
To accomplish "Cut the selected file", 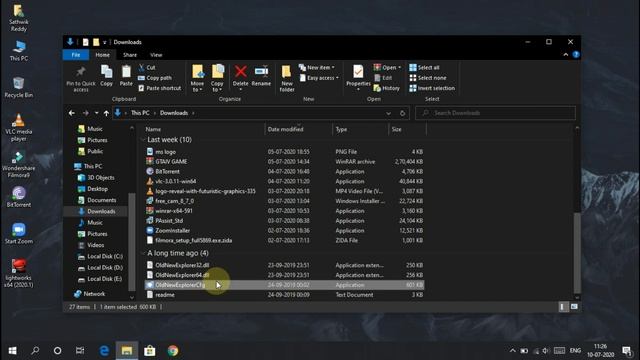I will pos(147,67).
